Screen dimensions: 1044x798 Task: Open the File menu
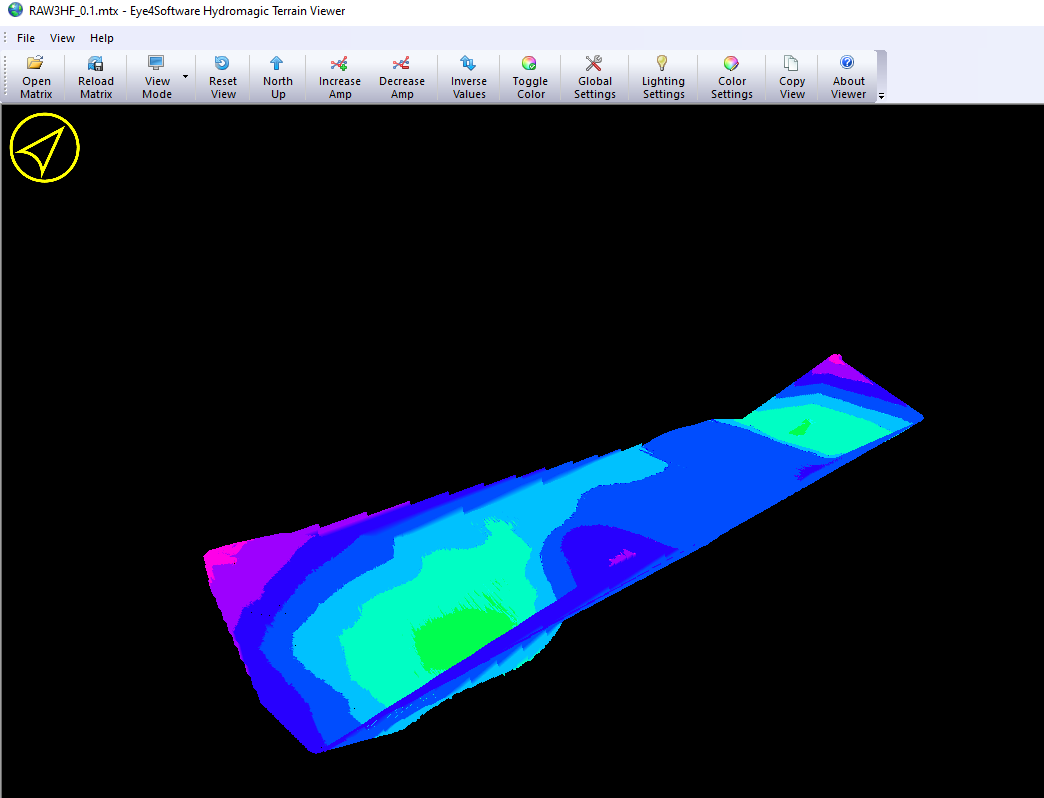click(26, 38)
